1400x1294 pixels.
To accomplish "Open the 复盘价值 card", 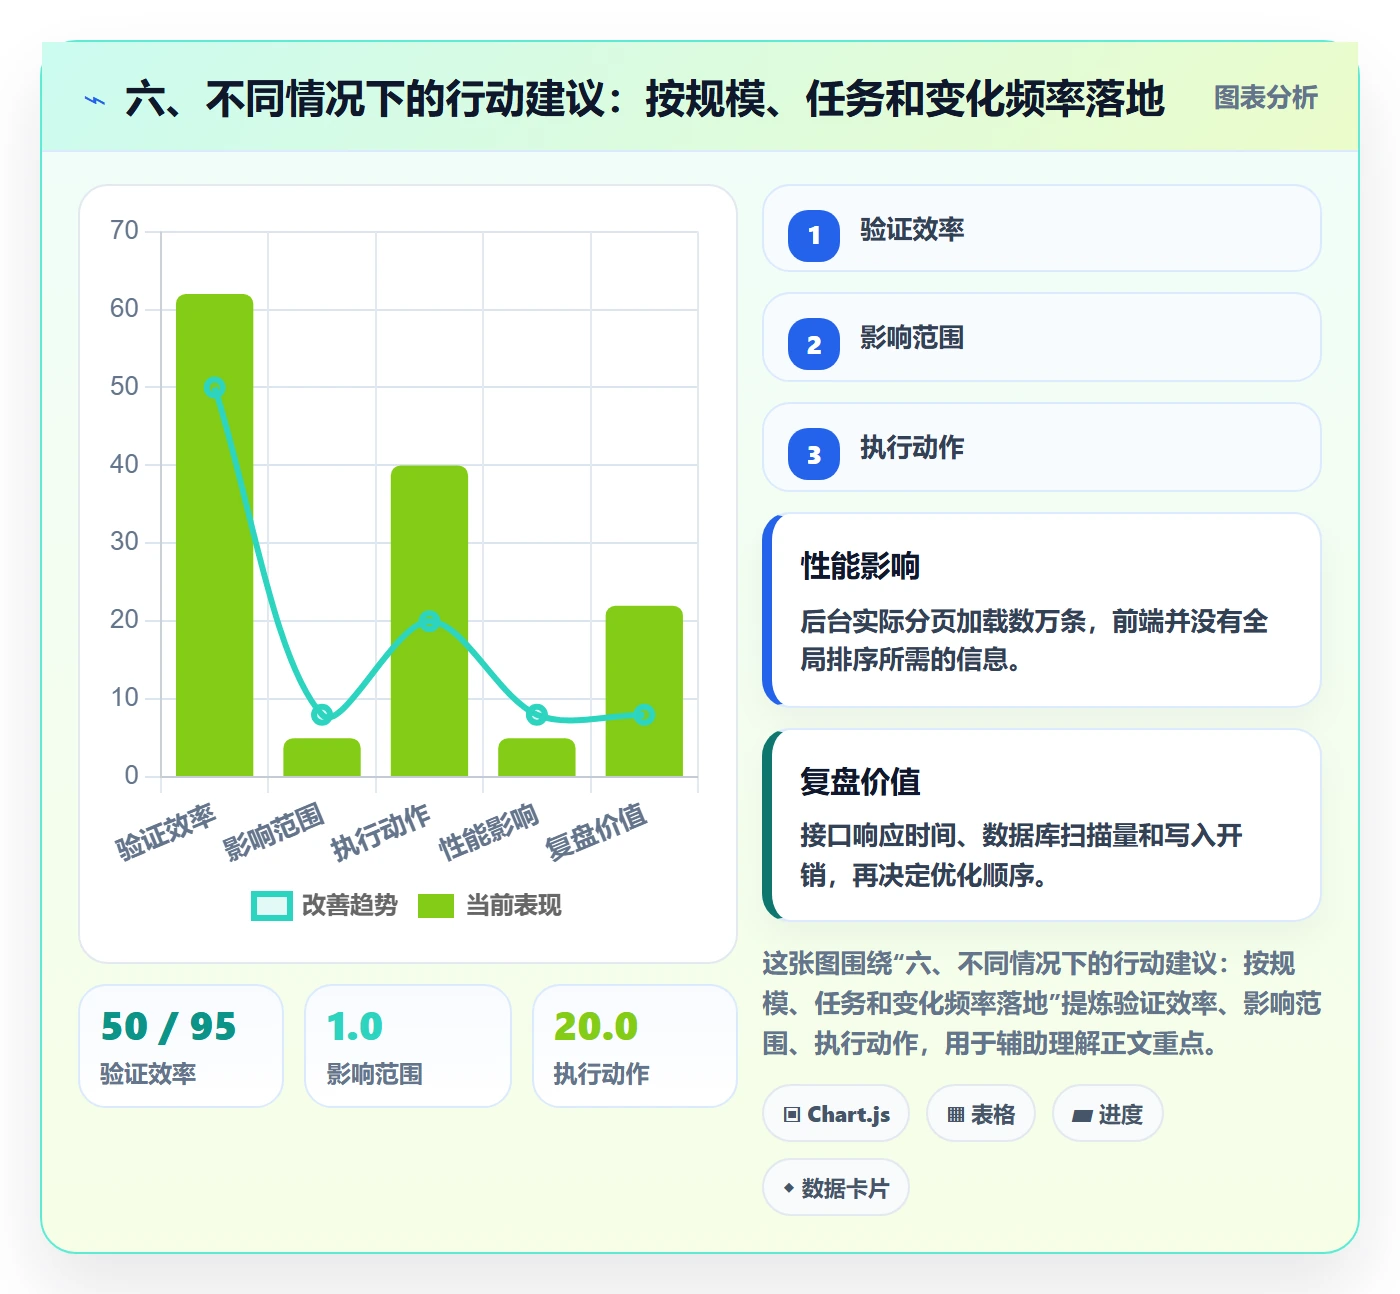I will click(1042, 825).
